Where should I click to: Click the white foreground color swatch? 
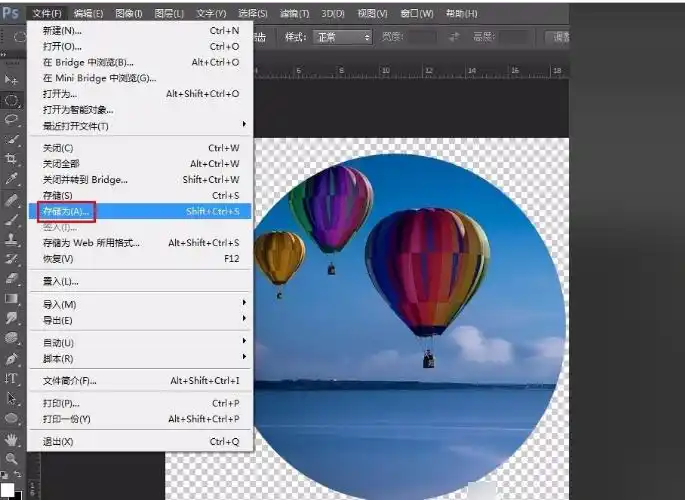coord(8,488)
